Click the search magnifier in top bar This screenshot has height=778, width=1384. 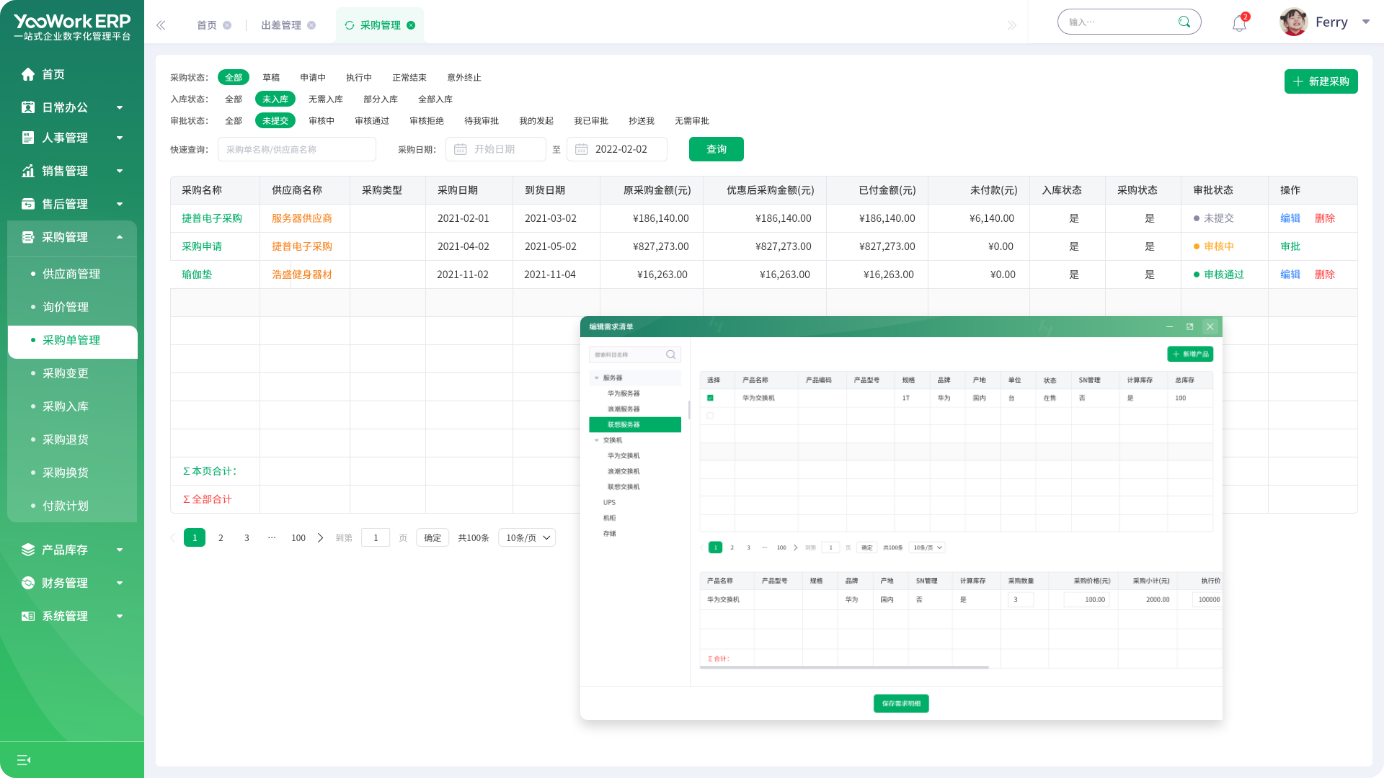pyautogui.click(x=1184, y=22)
